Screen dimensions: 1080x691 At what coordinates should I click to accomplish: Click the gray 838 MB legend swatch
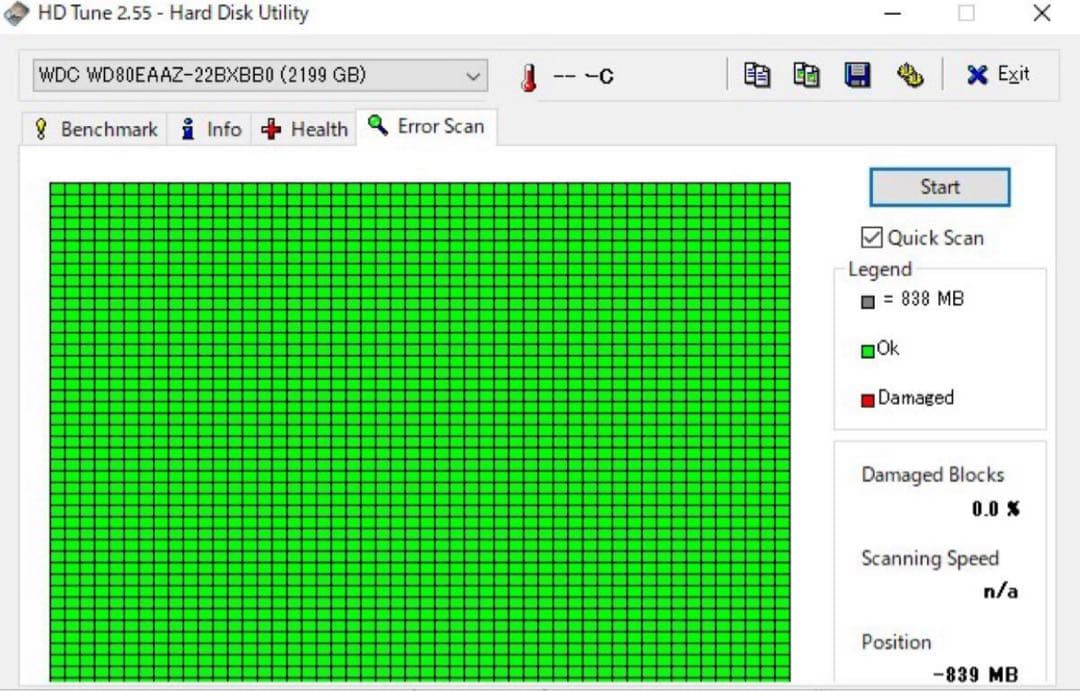pos(867,301)
